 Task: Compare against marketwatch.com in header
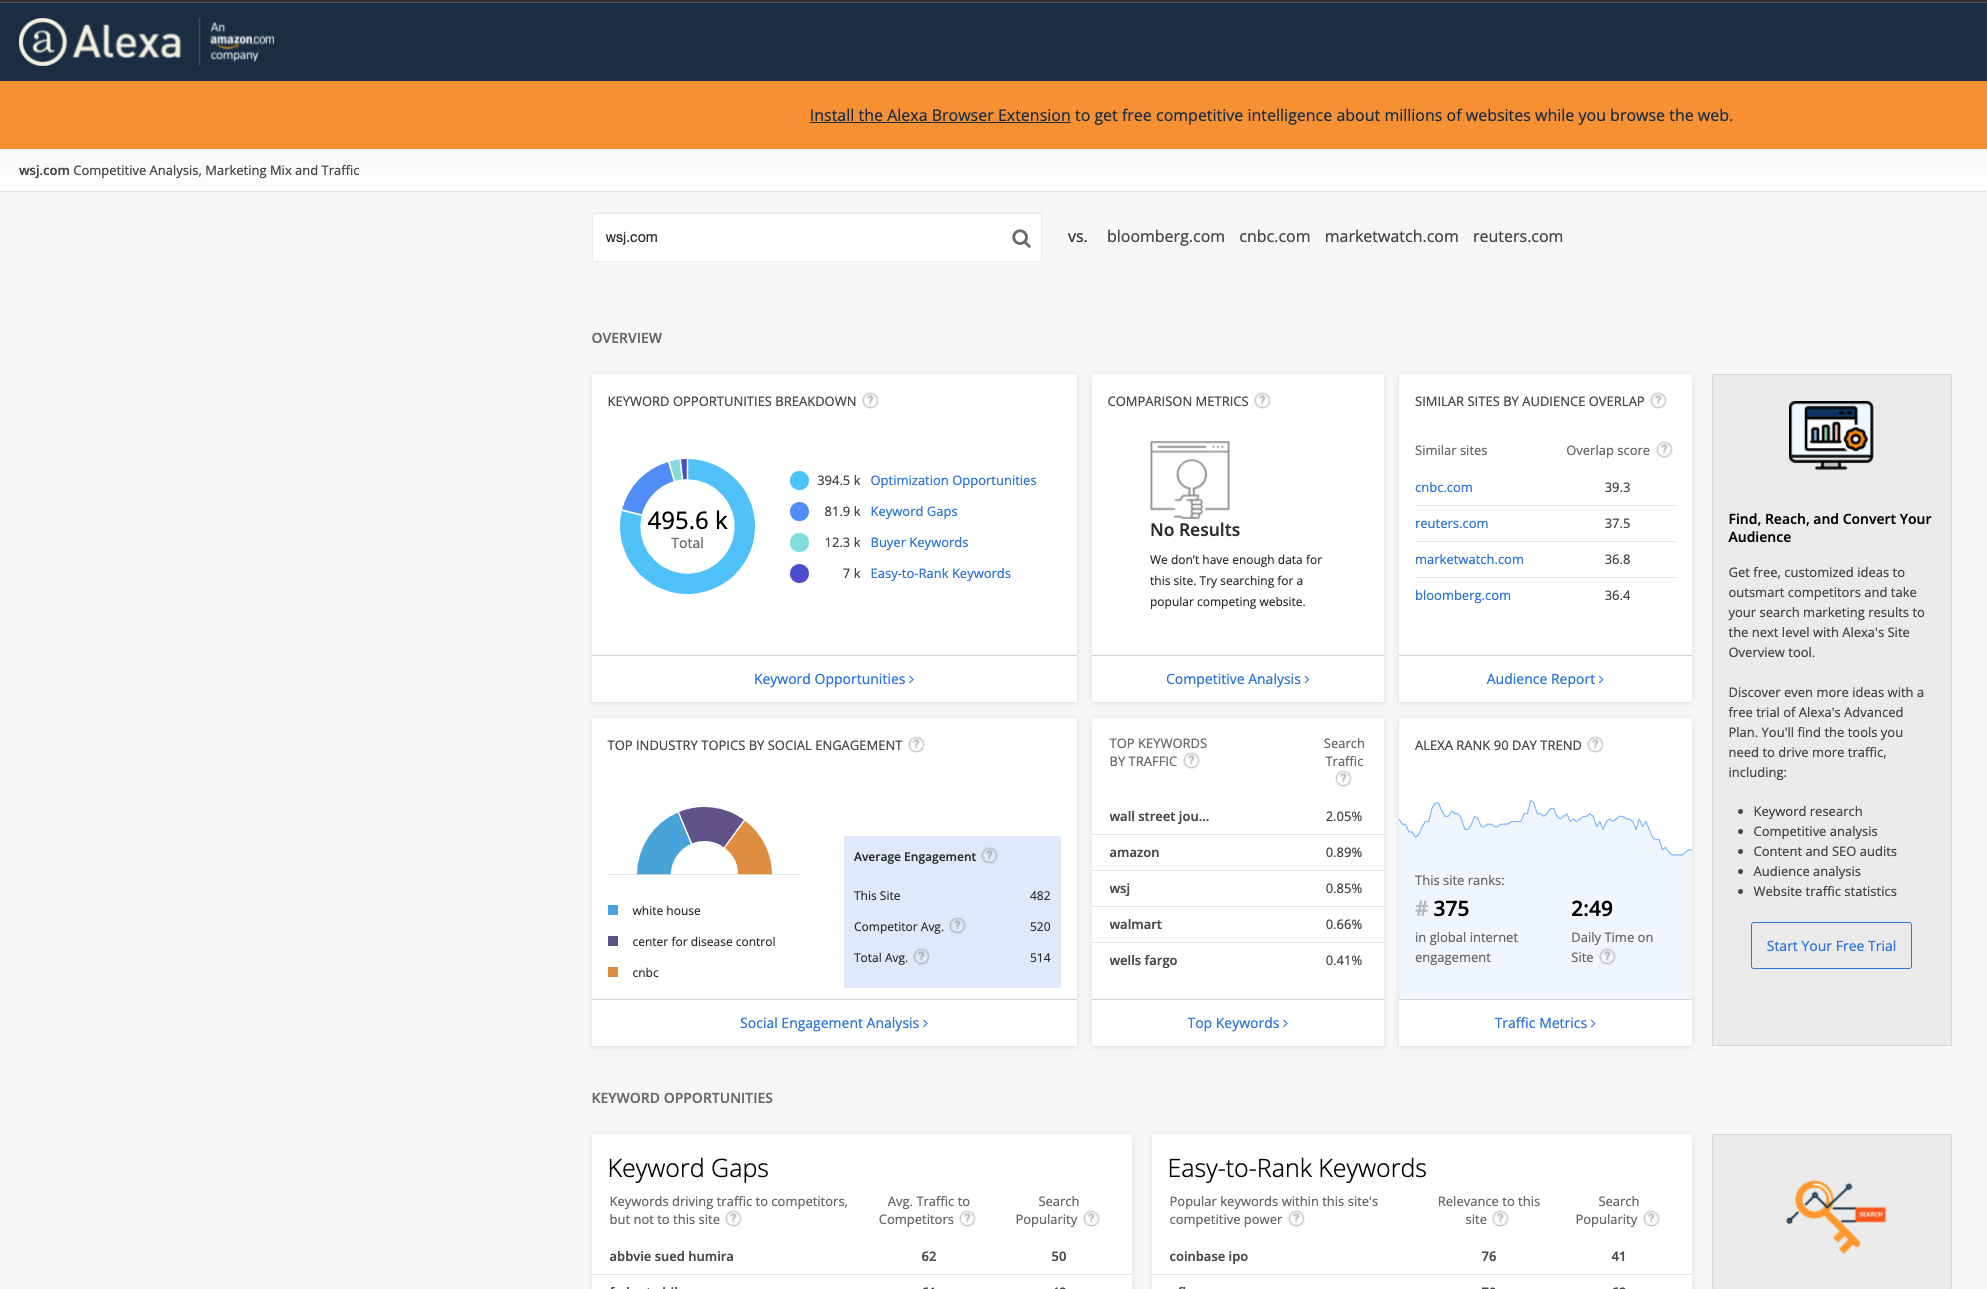tap(1391, 237)
